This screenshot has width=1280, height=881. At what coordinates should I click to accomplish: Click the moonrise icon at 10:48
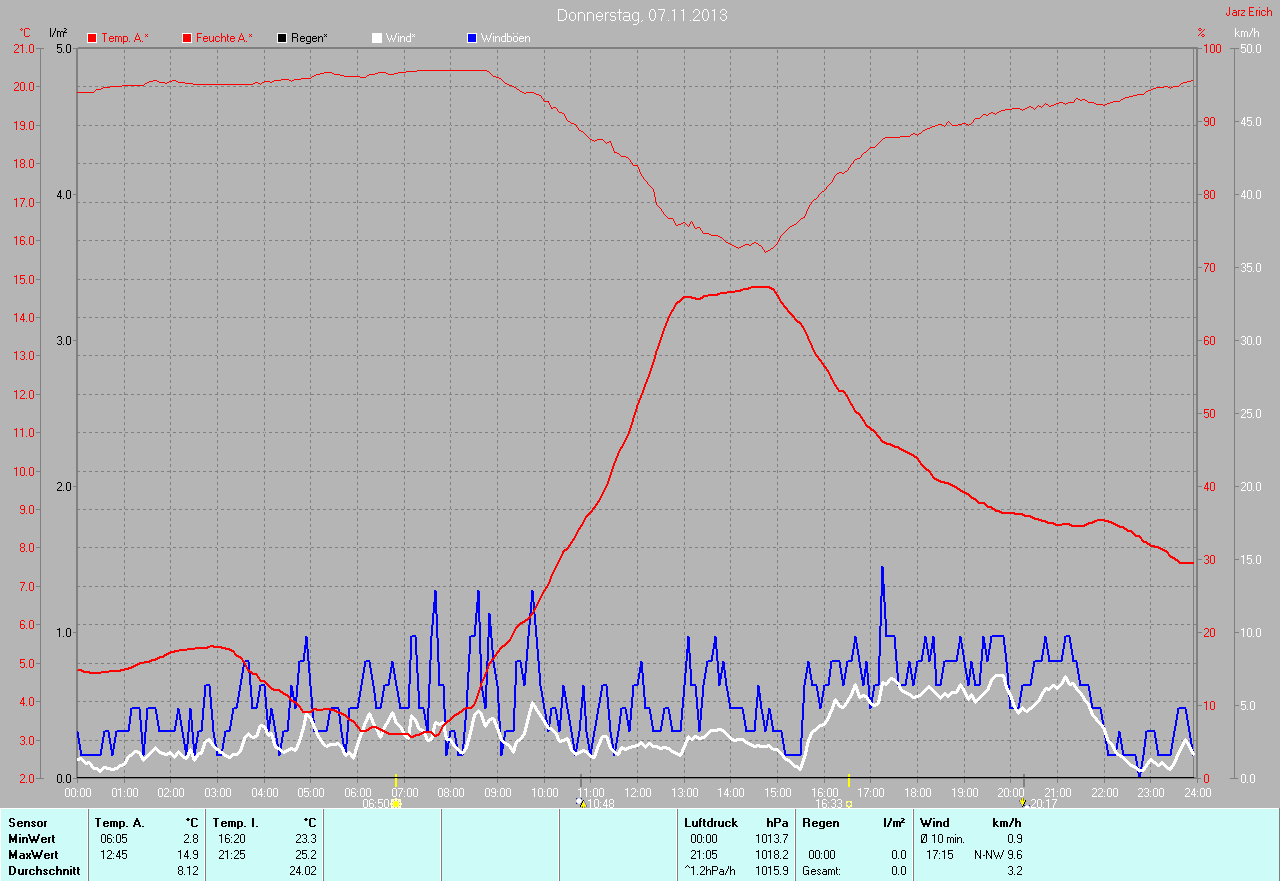tap(581, 803)
